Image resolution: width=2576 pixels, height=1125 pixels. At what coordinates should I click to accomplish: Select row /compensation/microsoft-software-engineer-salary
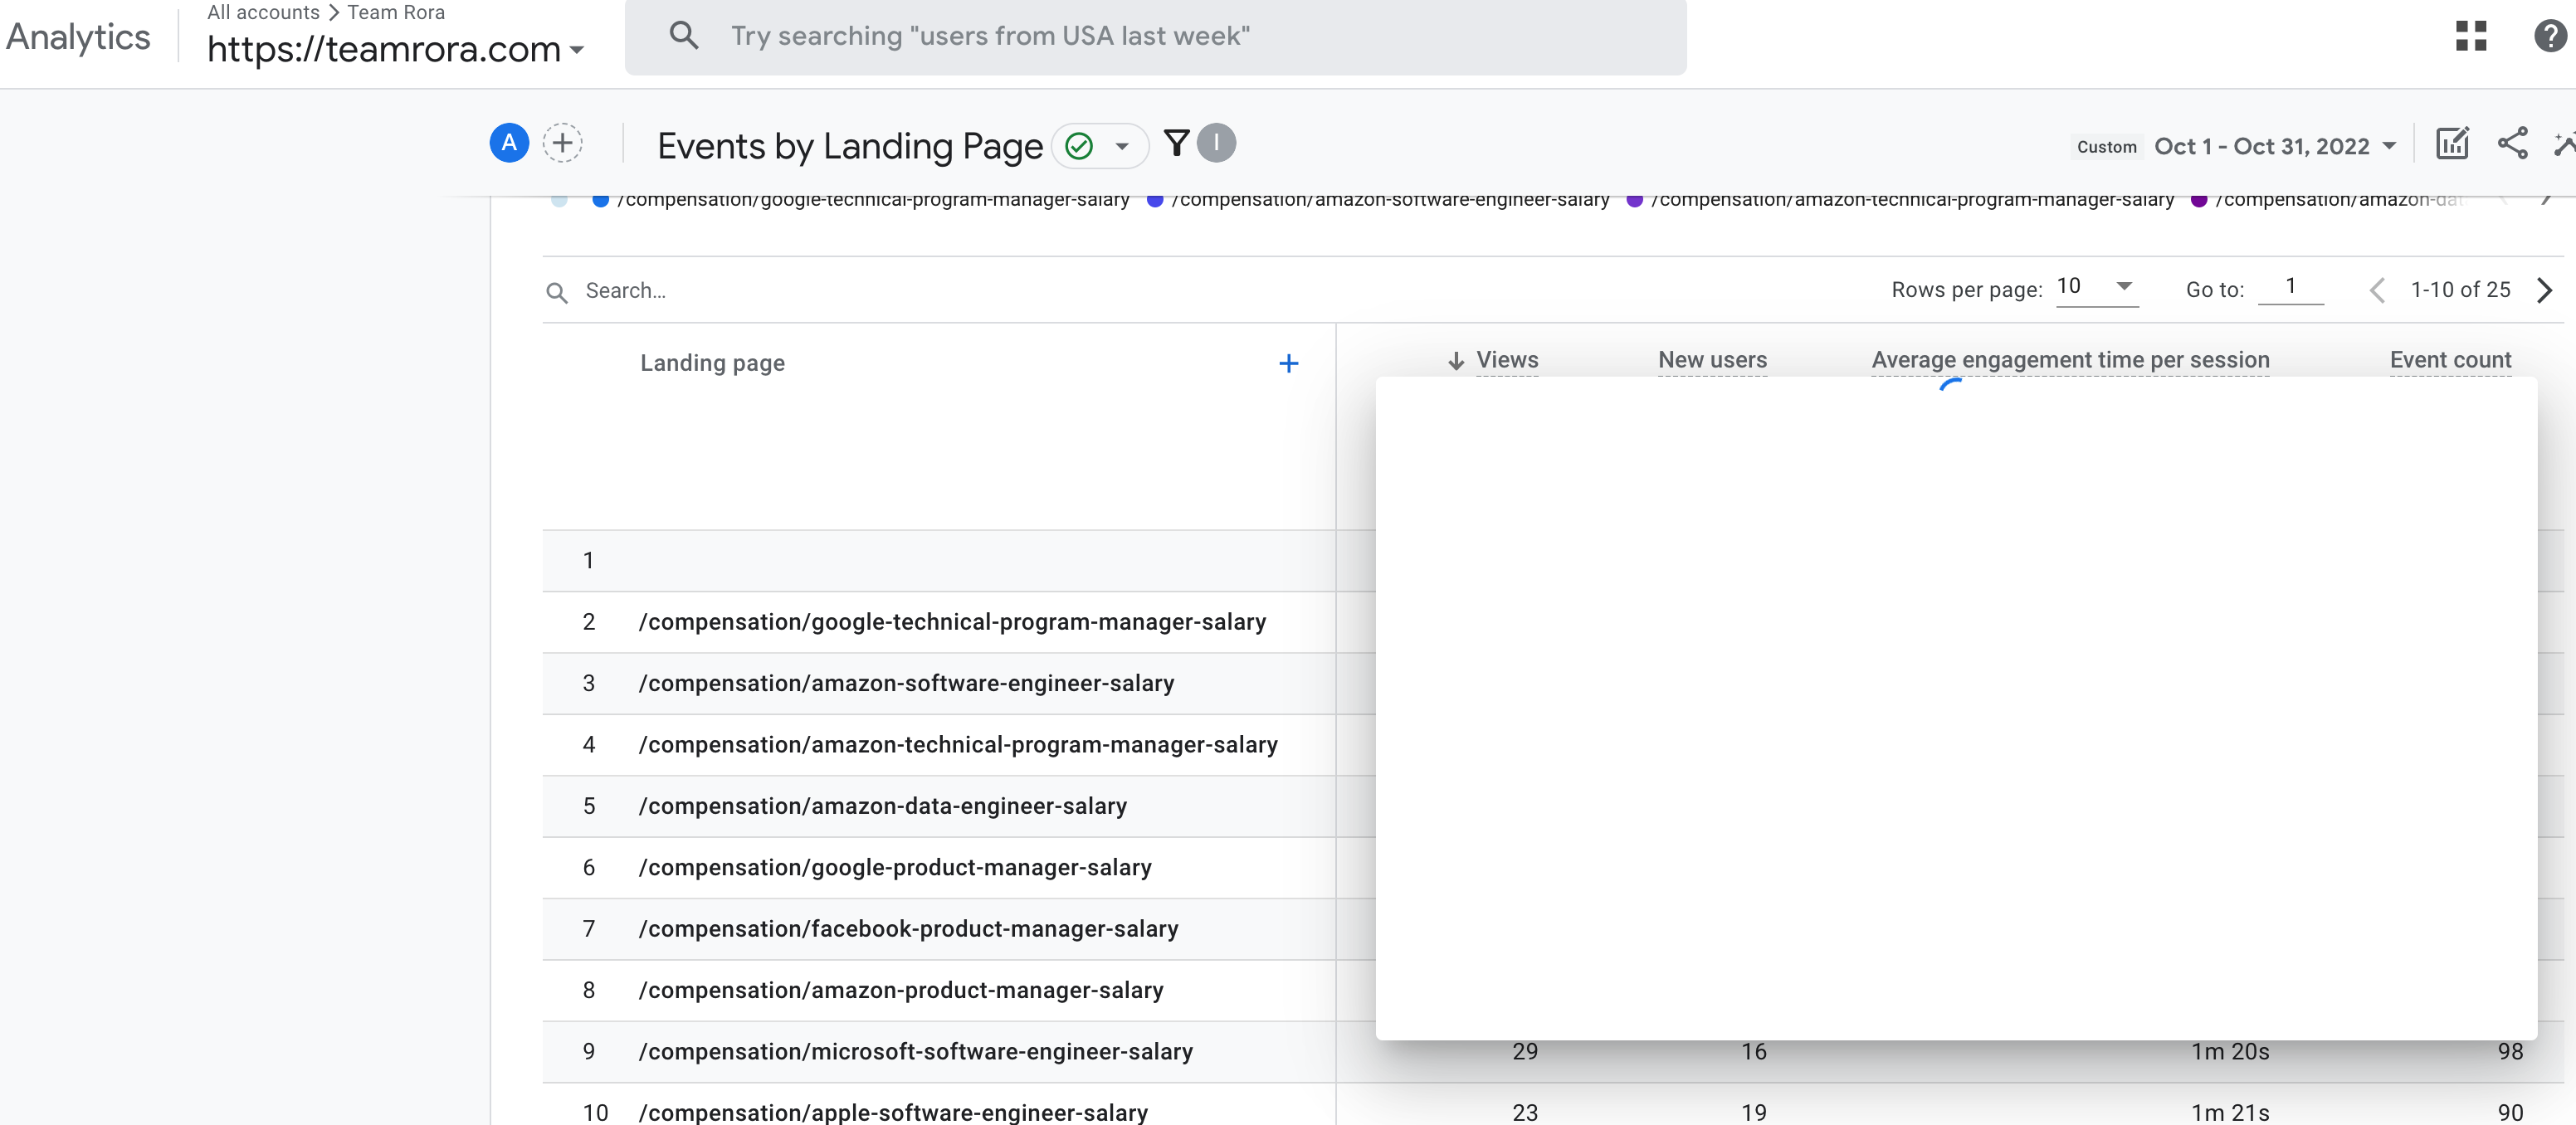point(915,1052)
